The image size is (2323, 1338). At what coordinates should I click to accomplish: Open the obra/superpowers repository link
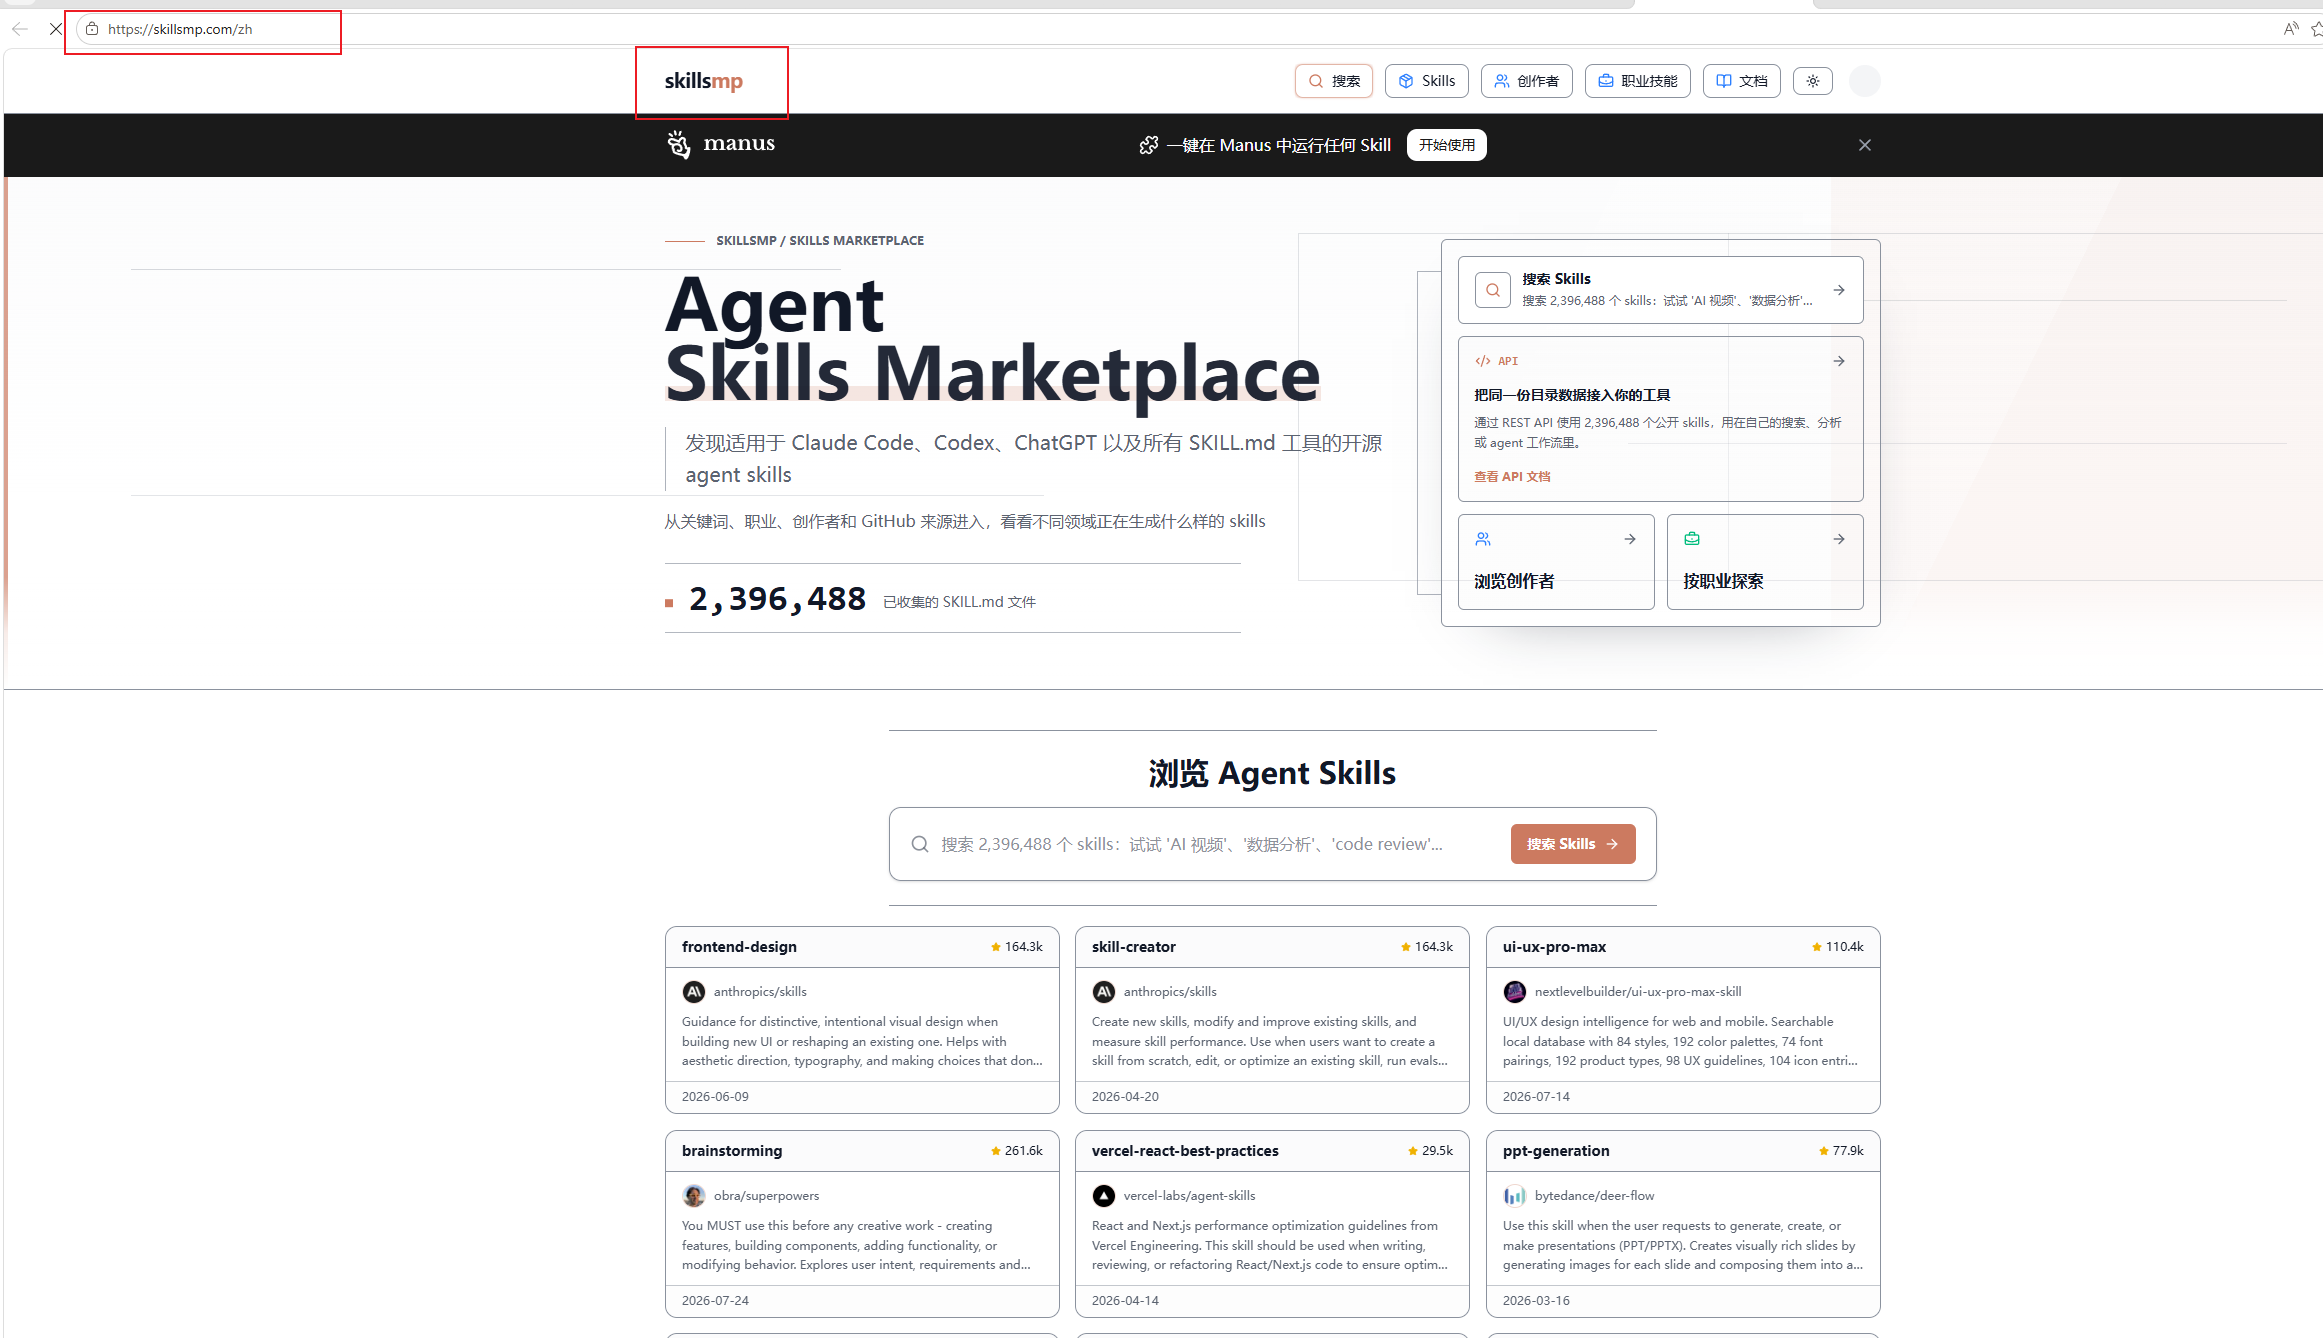pos(766,1196)
